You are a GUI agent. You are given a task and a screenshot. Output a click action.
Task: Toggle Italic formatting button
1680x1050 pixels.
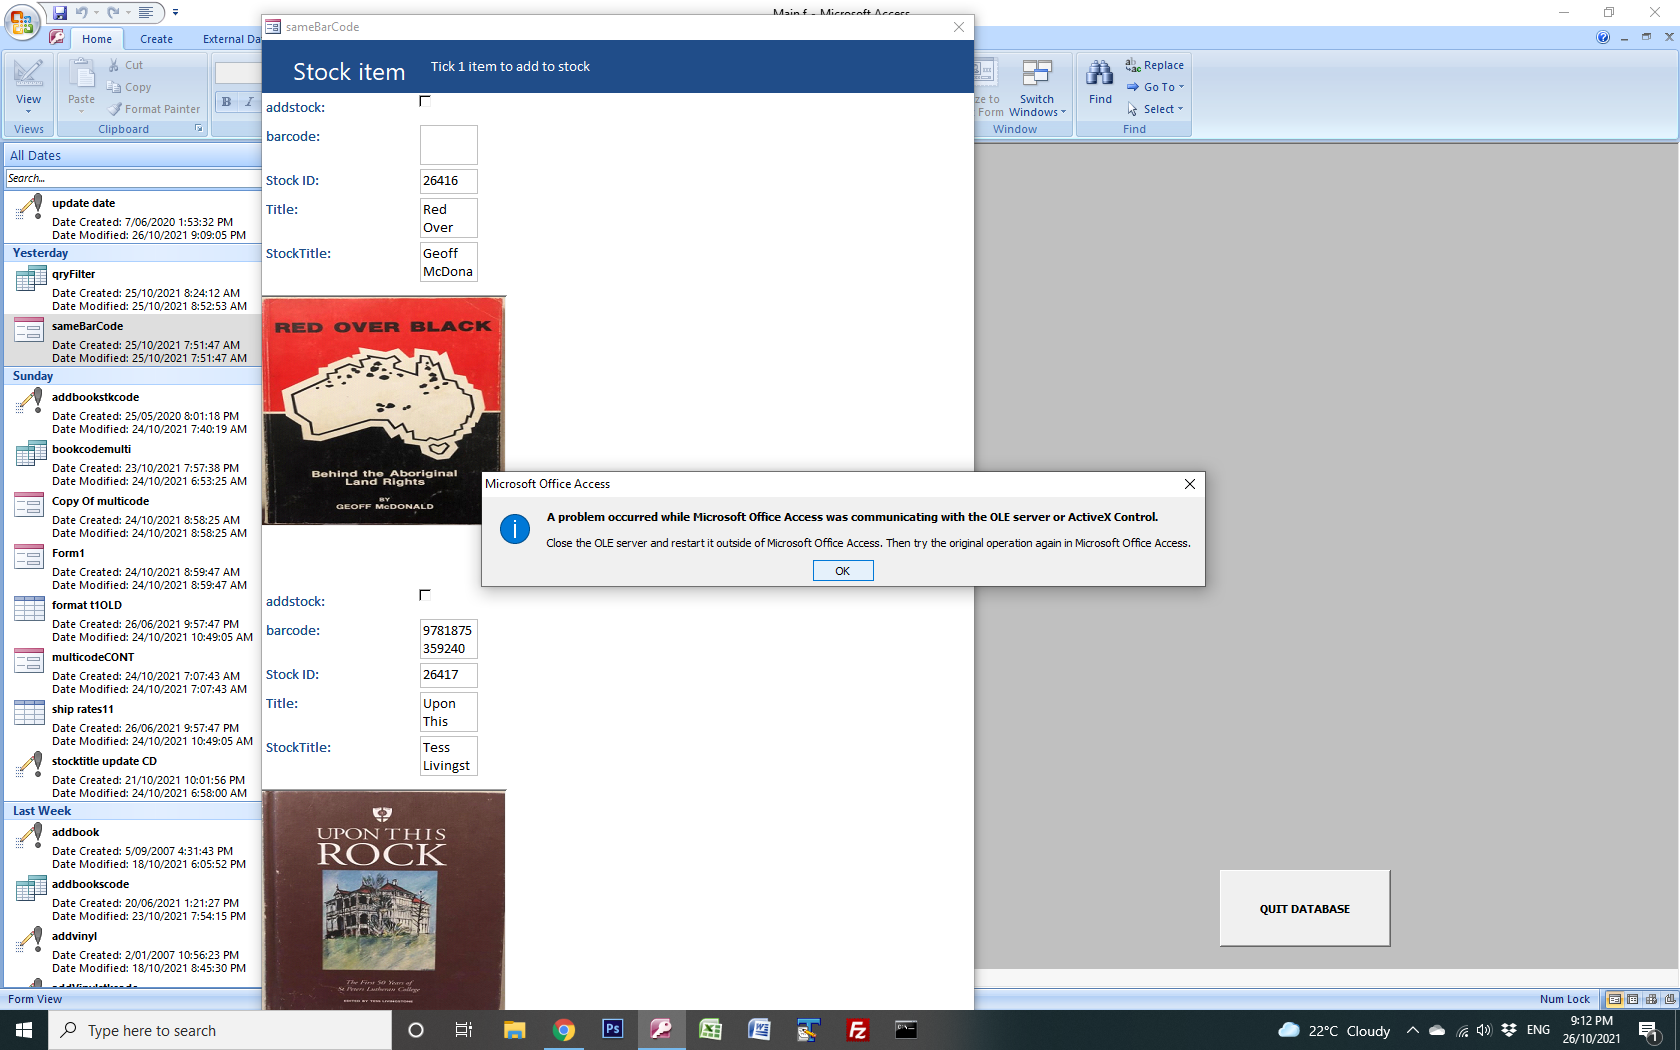point(249,102)
